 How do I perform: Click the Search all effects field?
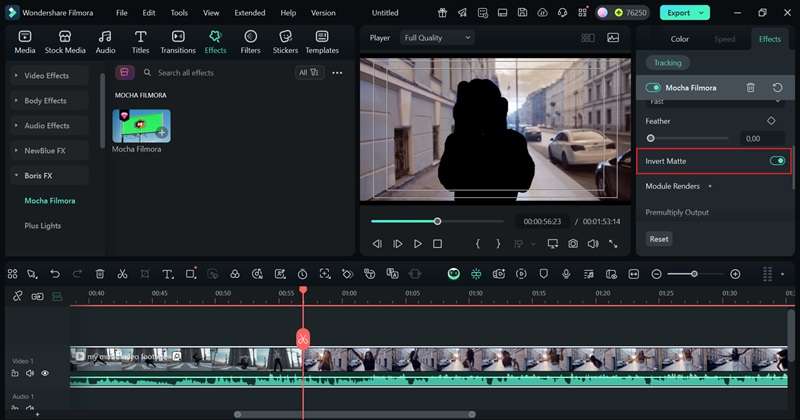pos(217,72)
